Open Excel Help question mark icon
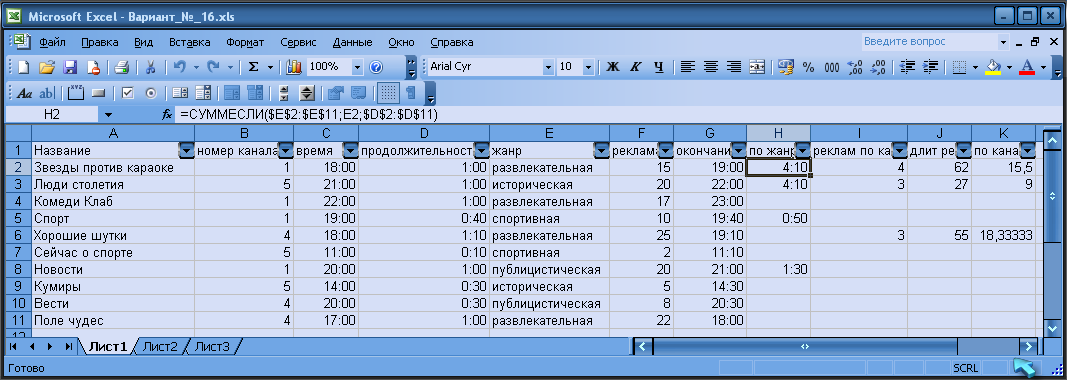 coord(376,67)
